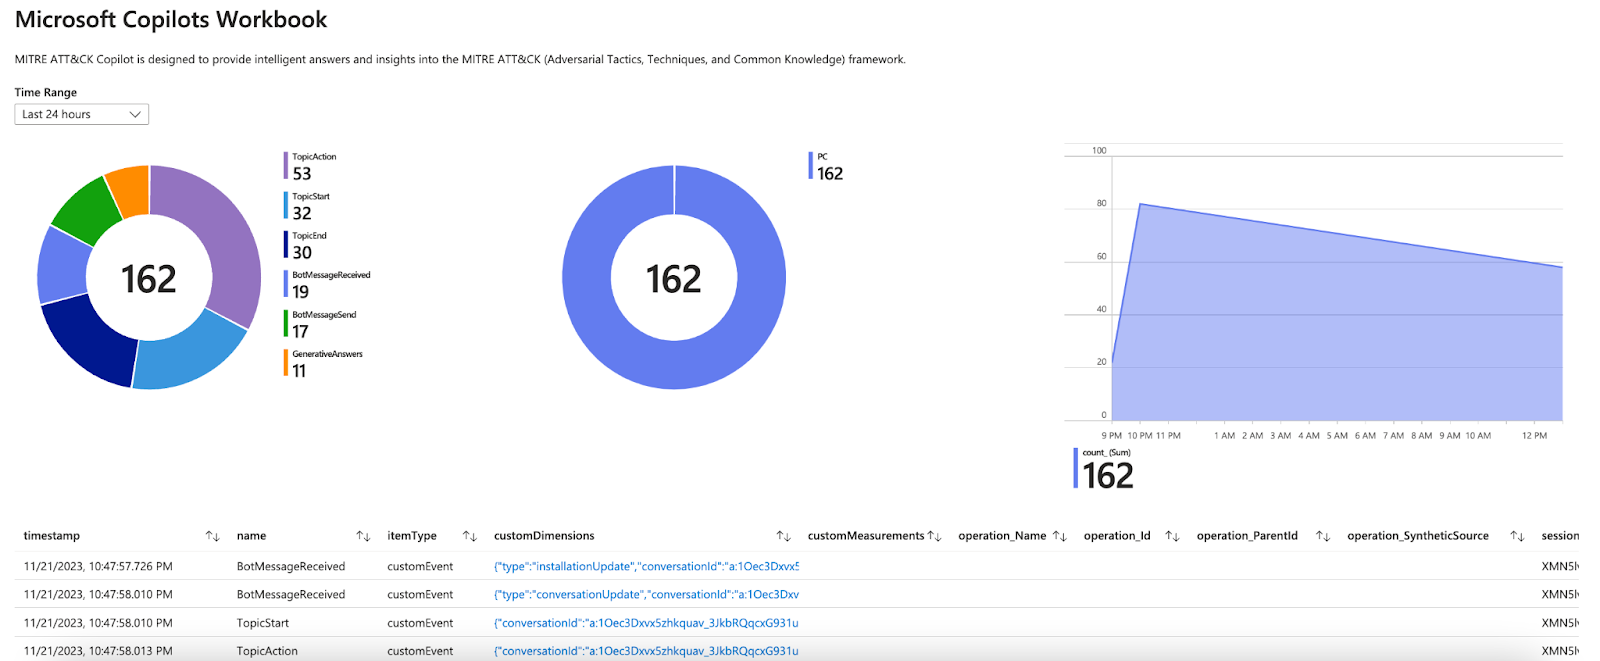Open TopicStart row customDimensions link
Image resolution: width=1600 pixels, height=661 pixels.
646,623
